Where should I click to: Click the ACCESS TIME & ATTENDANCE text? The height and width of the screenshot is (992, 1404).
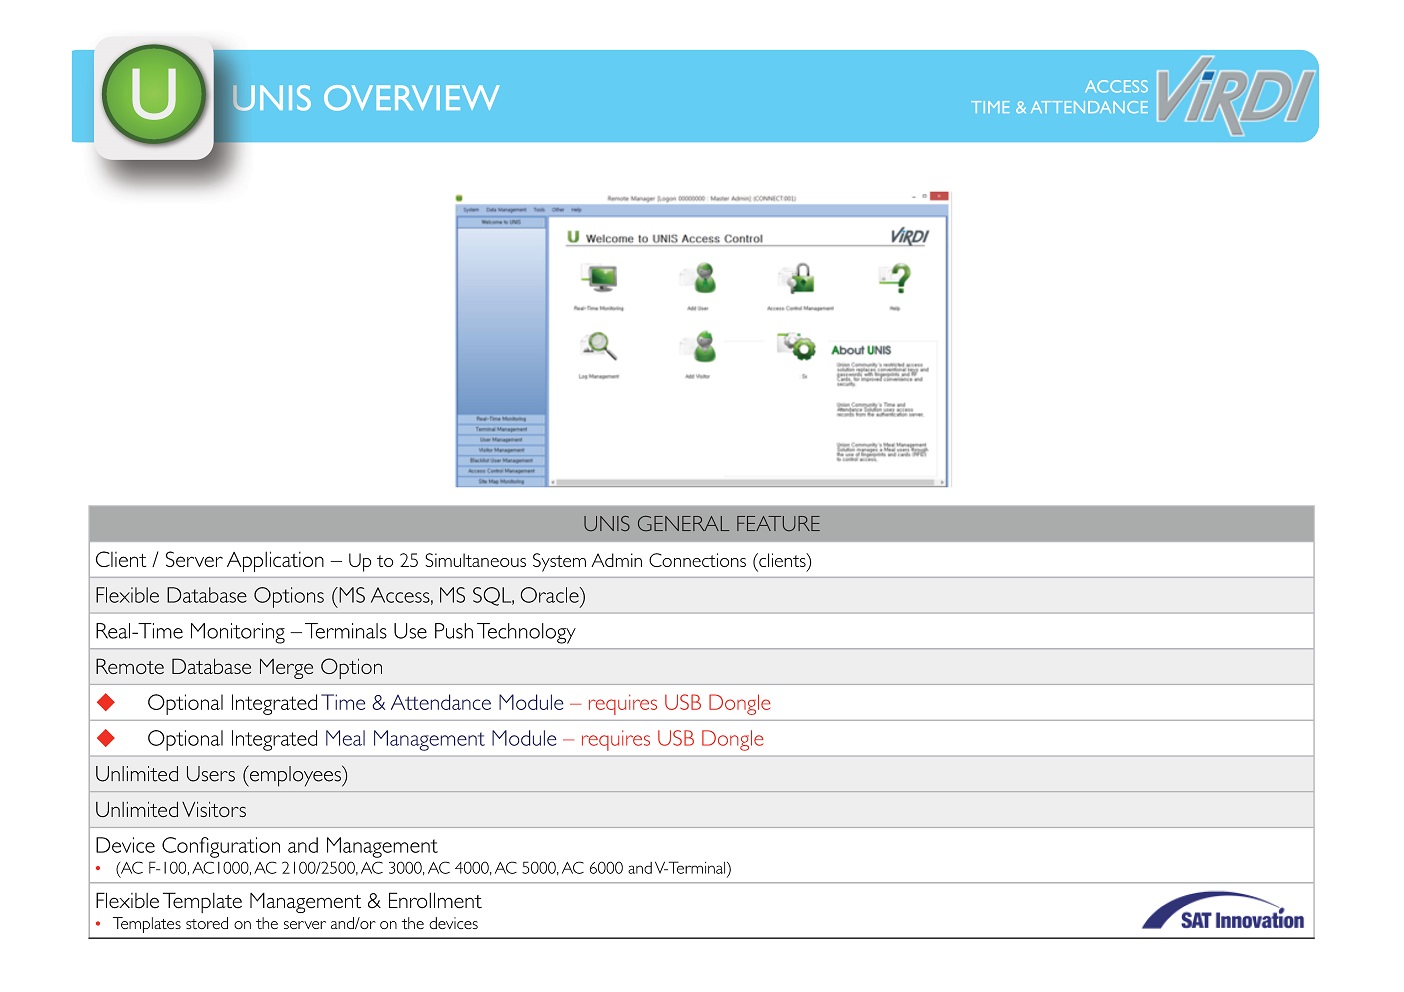pos(1060,97)
